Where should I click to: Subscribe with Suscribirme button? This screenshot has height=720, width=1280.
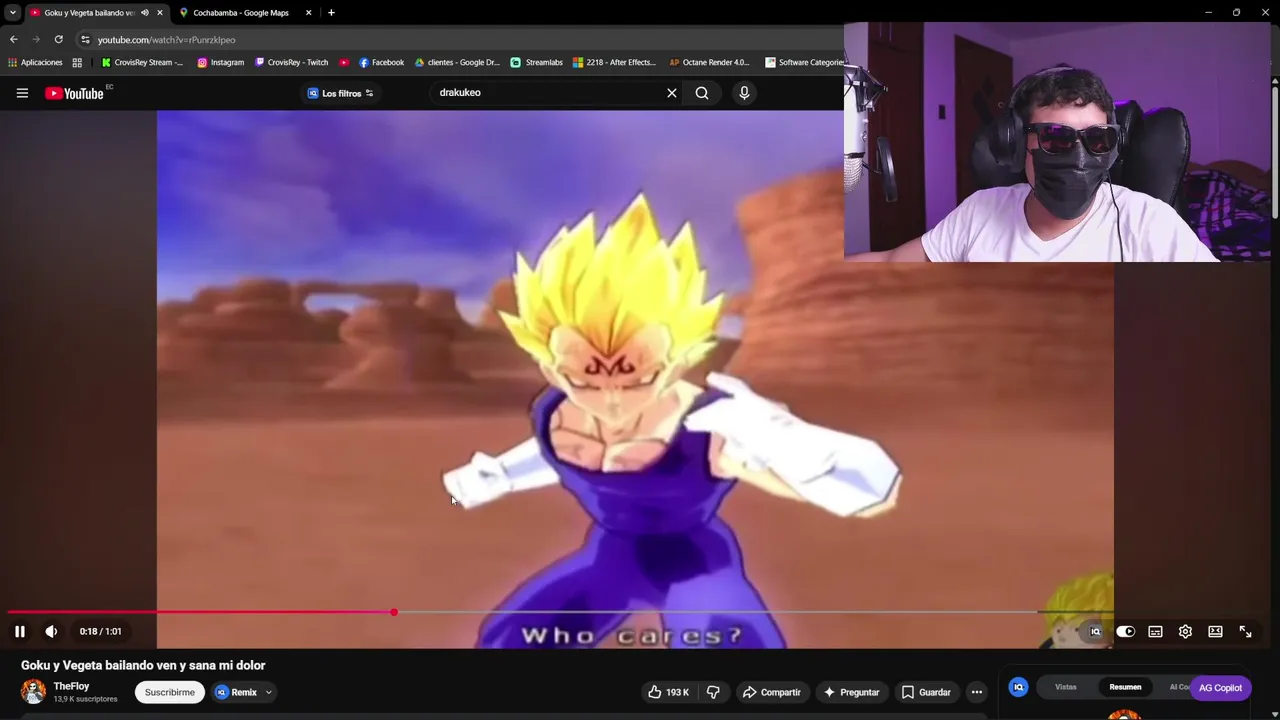click(x=170, y=692)
